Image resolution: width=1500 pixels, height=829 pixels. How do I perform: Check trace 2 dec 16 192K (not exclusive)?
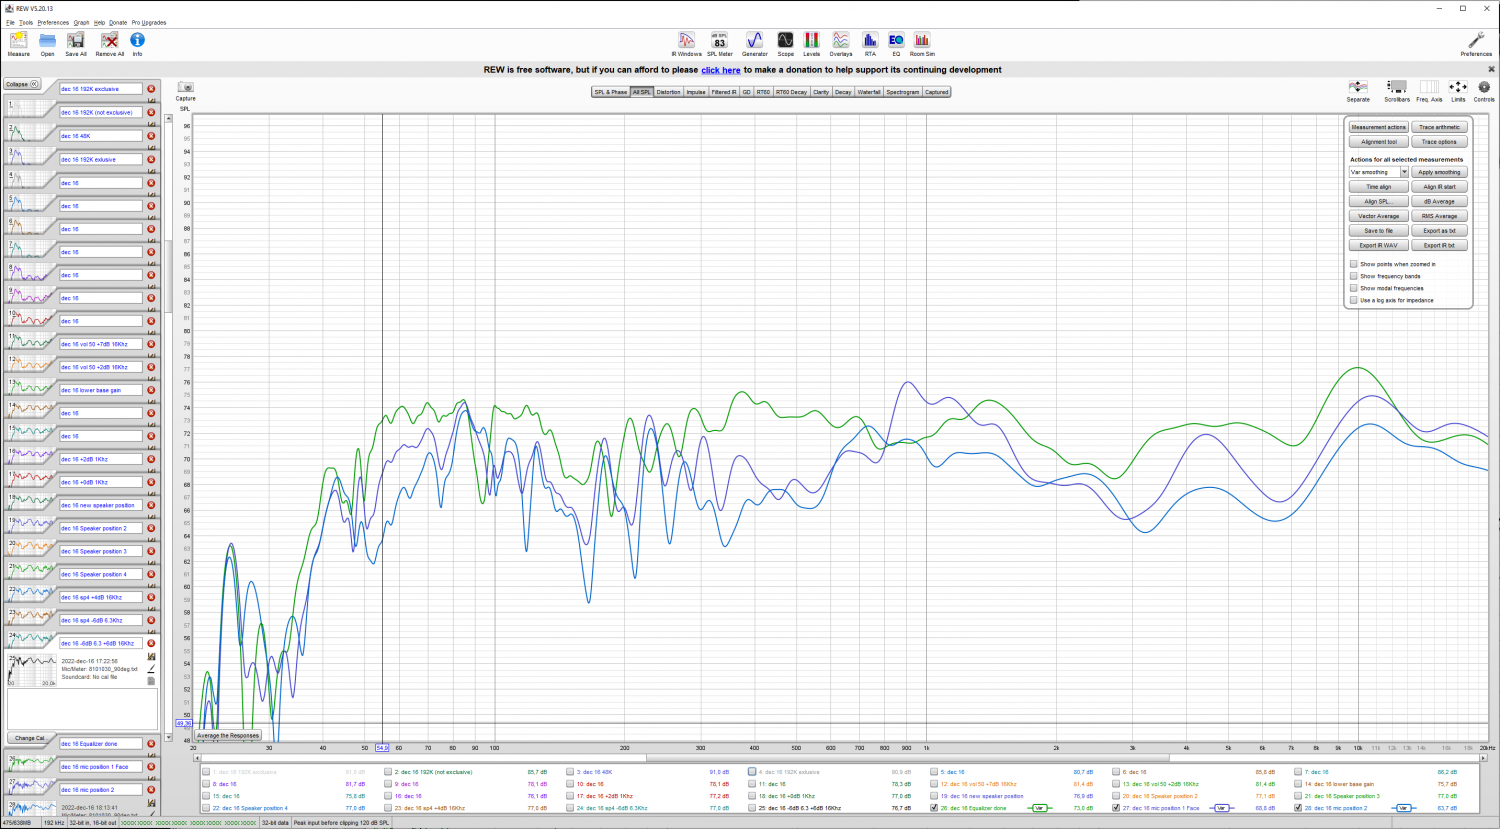388,772
